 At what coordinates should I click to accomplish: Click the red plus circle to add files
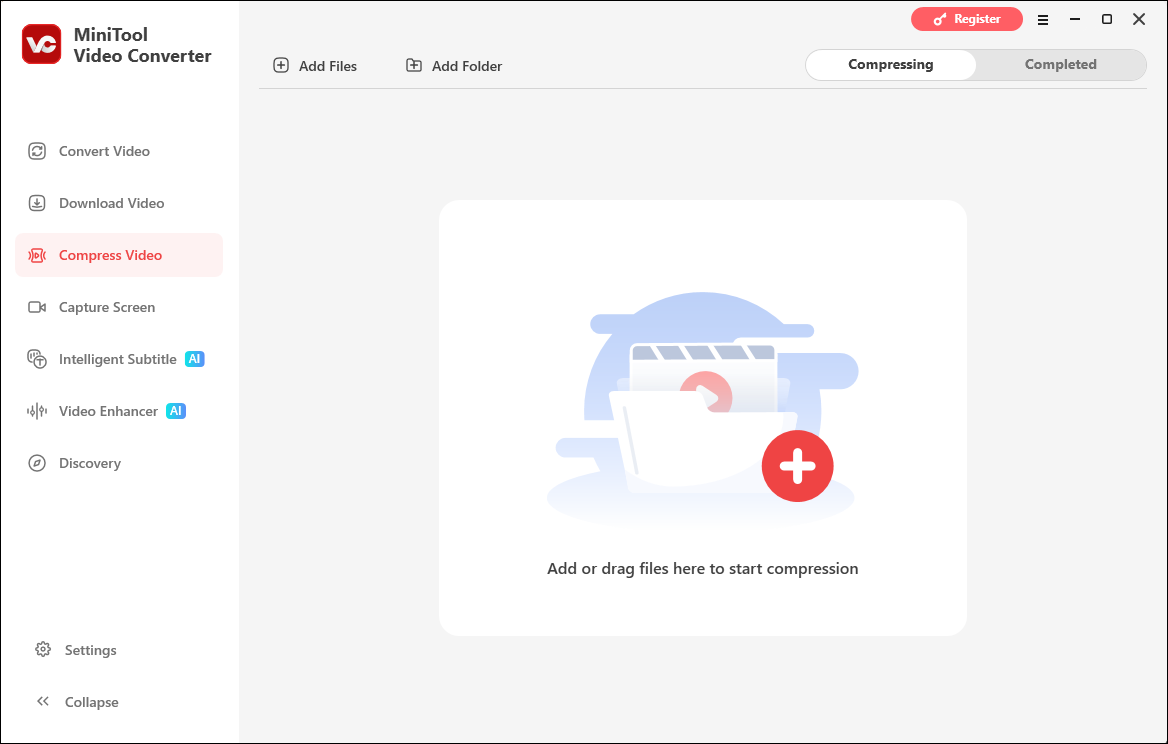point(797,466)
